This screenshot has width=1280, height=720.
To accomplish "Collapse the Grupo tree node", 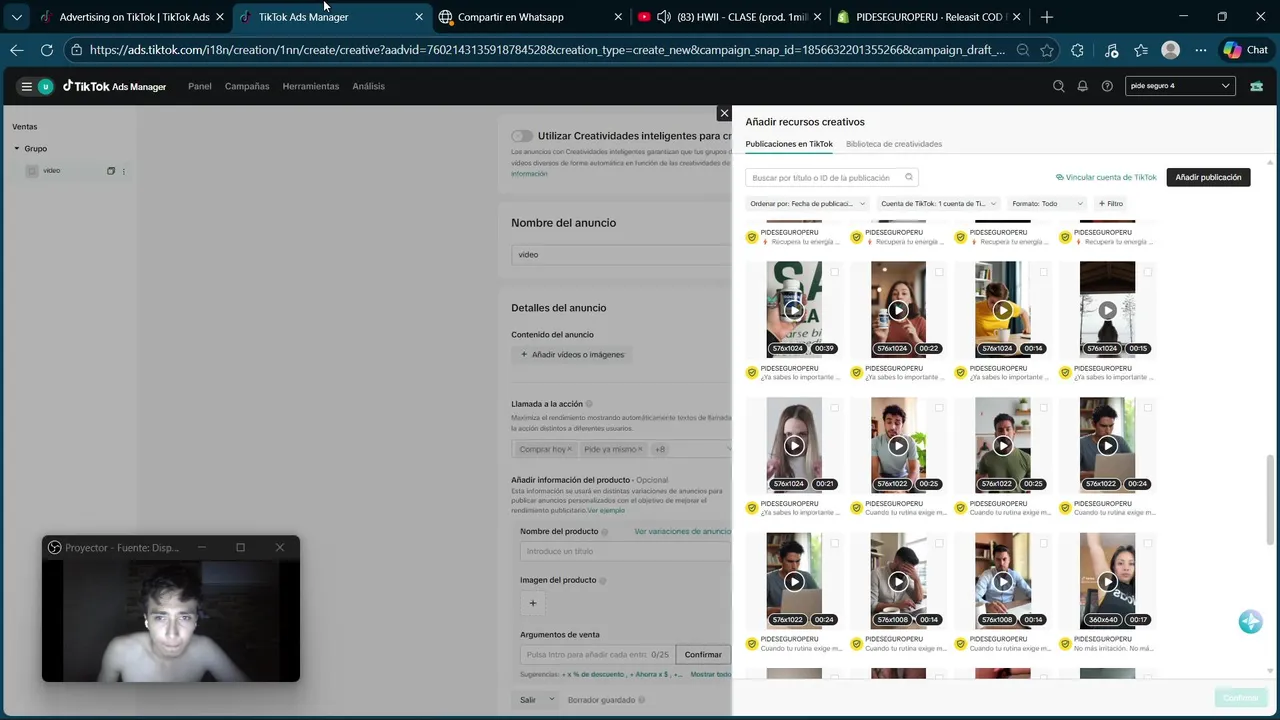I will click(x=17, y=149).
